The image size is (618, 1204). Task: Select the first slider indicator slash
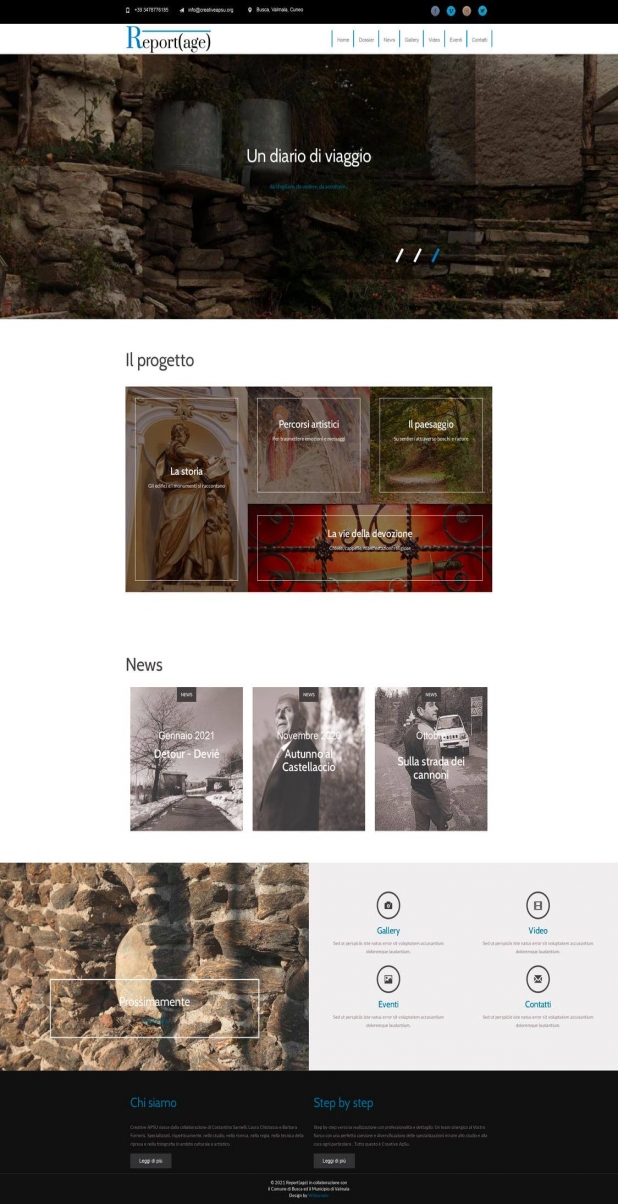[399, 255]
